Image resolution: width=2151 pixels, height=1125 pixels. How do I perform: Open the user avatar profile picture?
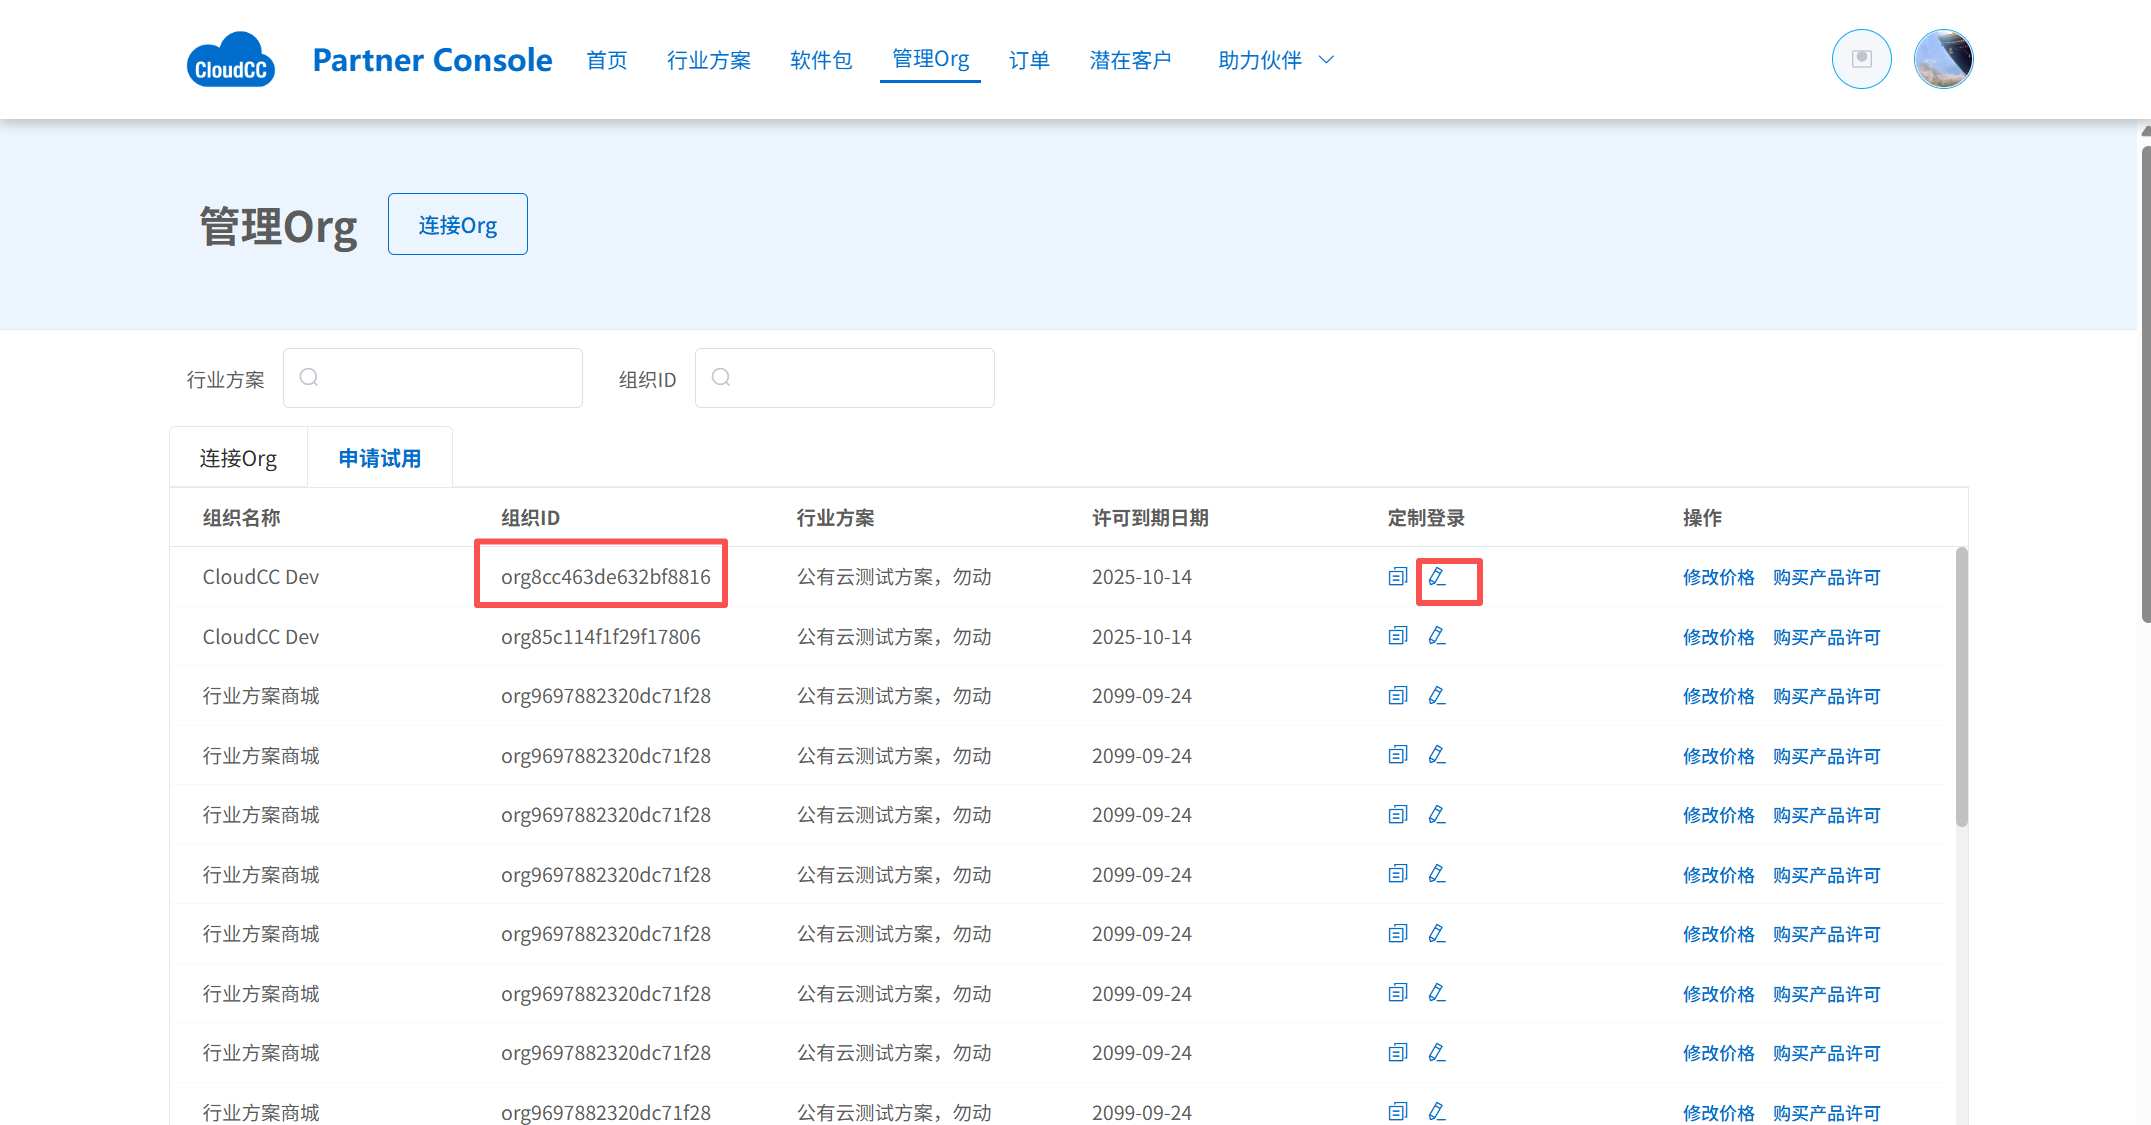pyautogui.click(x=1942, y=59)
